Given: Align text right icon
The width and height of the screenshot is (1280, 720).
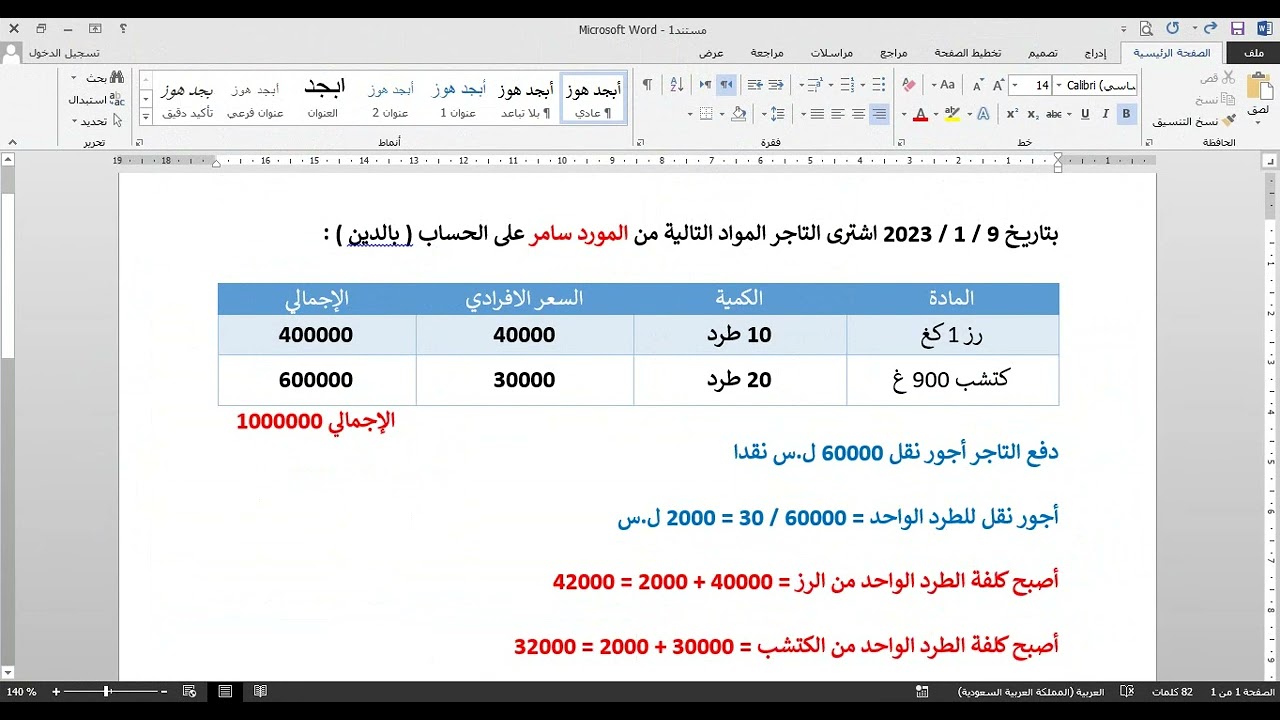Looking at the screenshot, I should (880, 114).
